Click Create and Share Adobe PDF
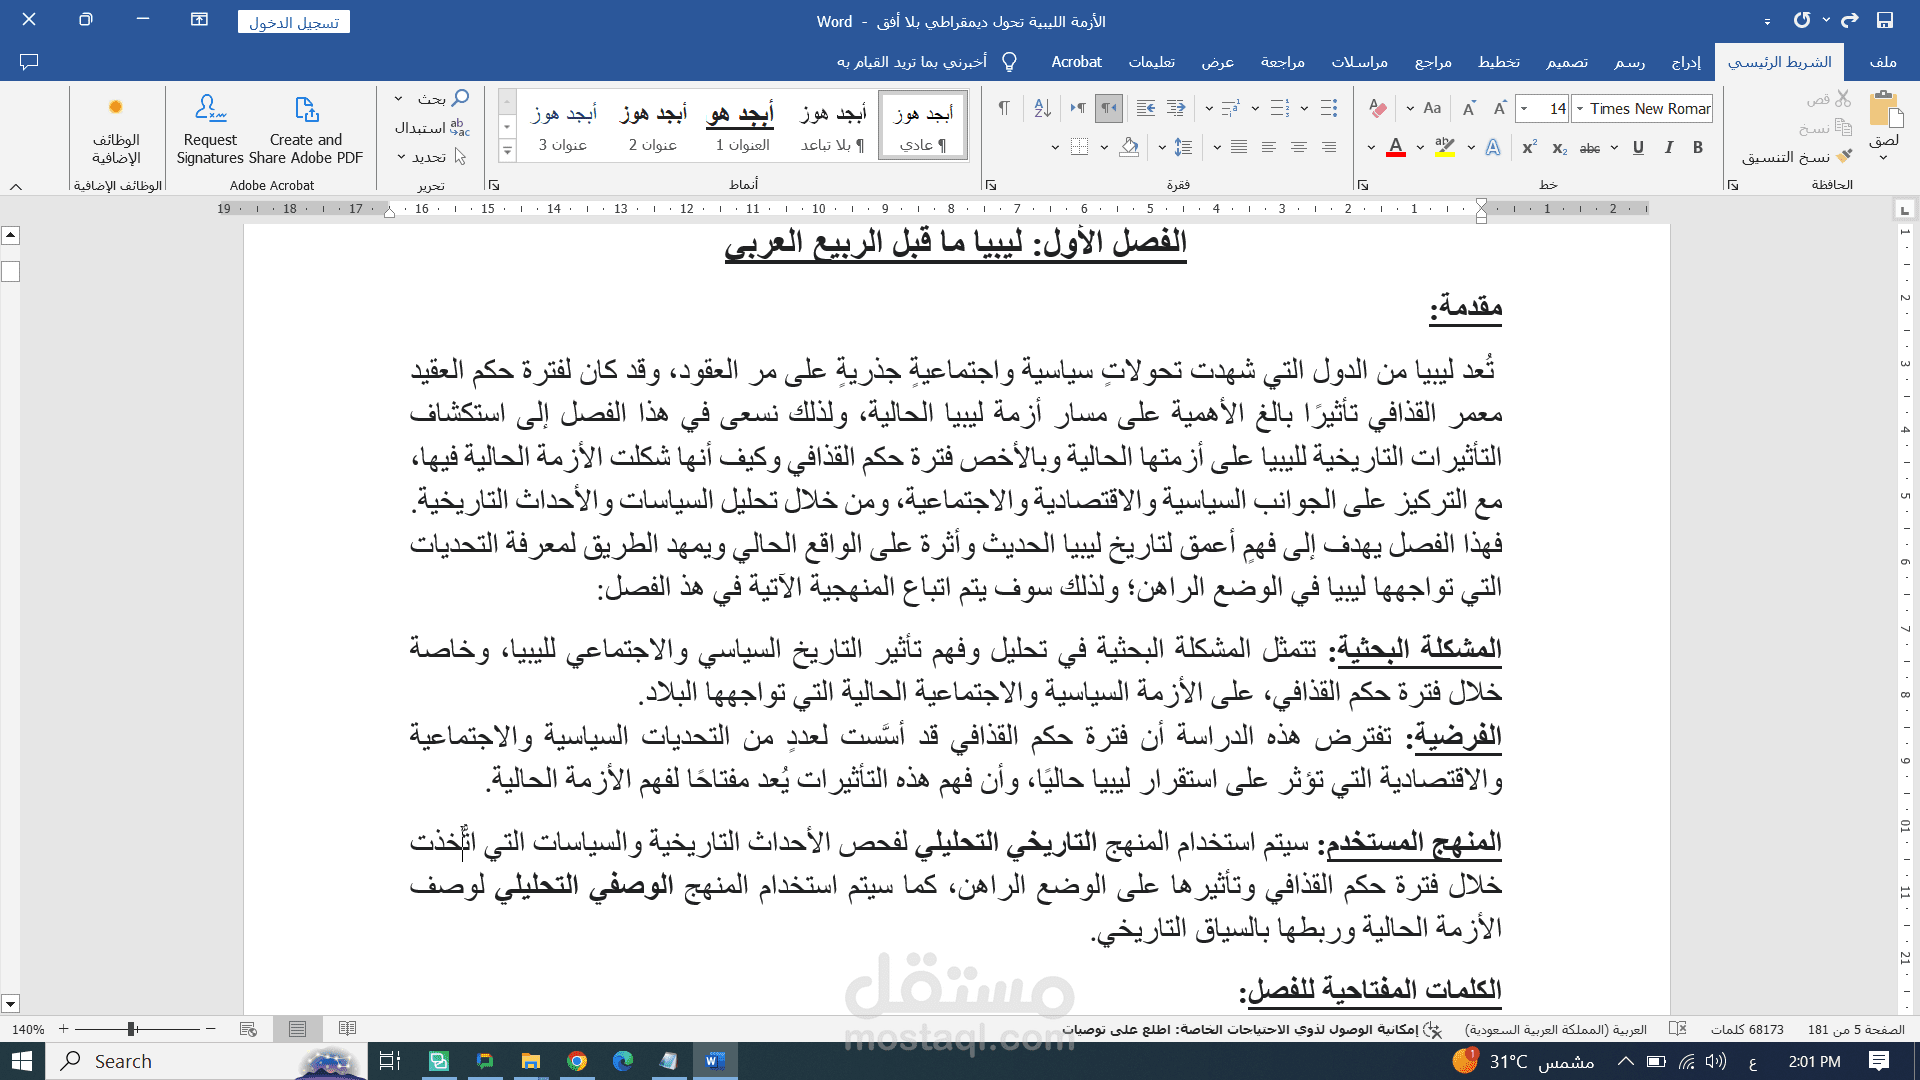 [305, 130]
